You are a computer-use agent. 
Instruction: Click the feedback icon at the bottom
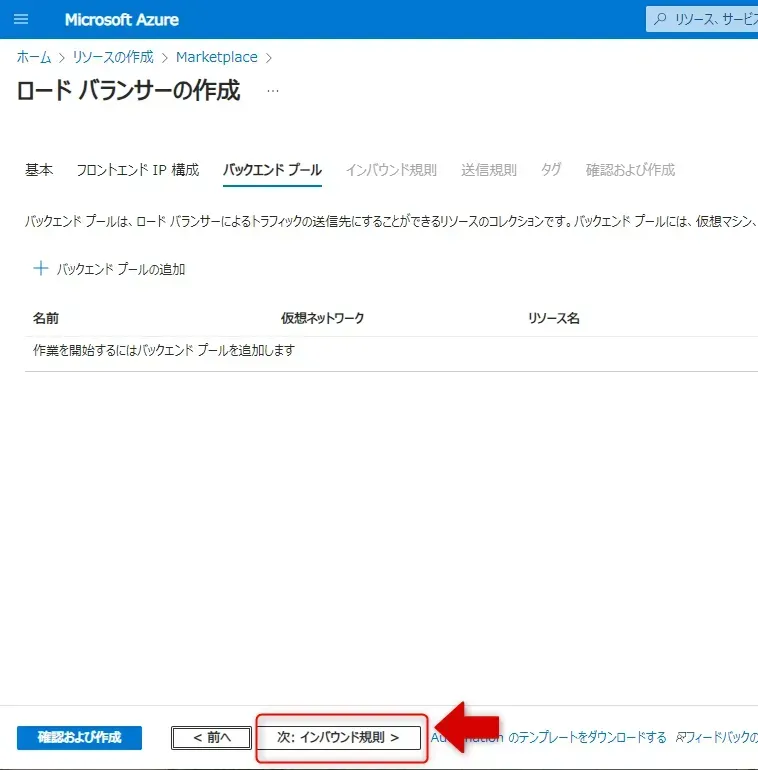pyautogui.click(x=681, y=738)
